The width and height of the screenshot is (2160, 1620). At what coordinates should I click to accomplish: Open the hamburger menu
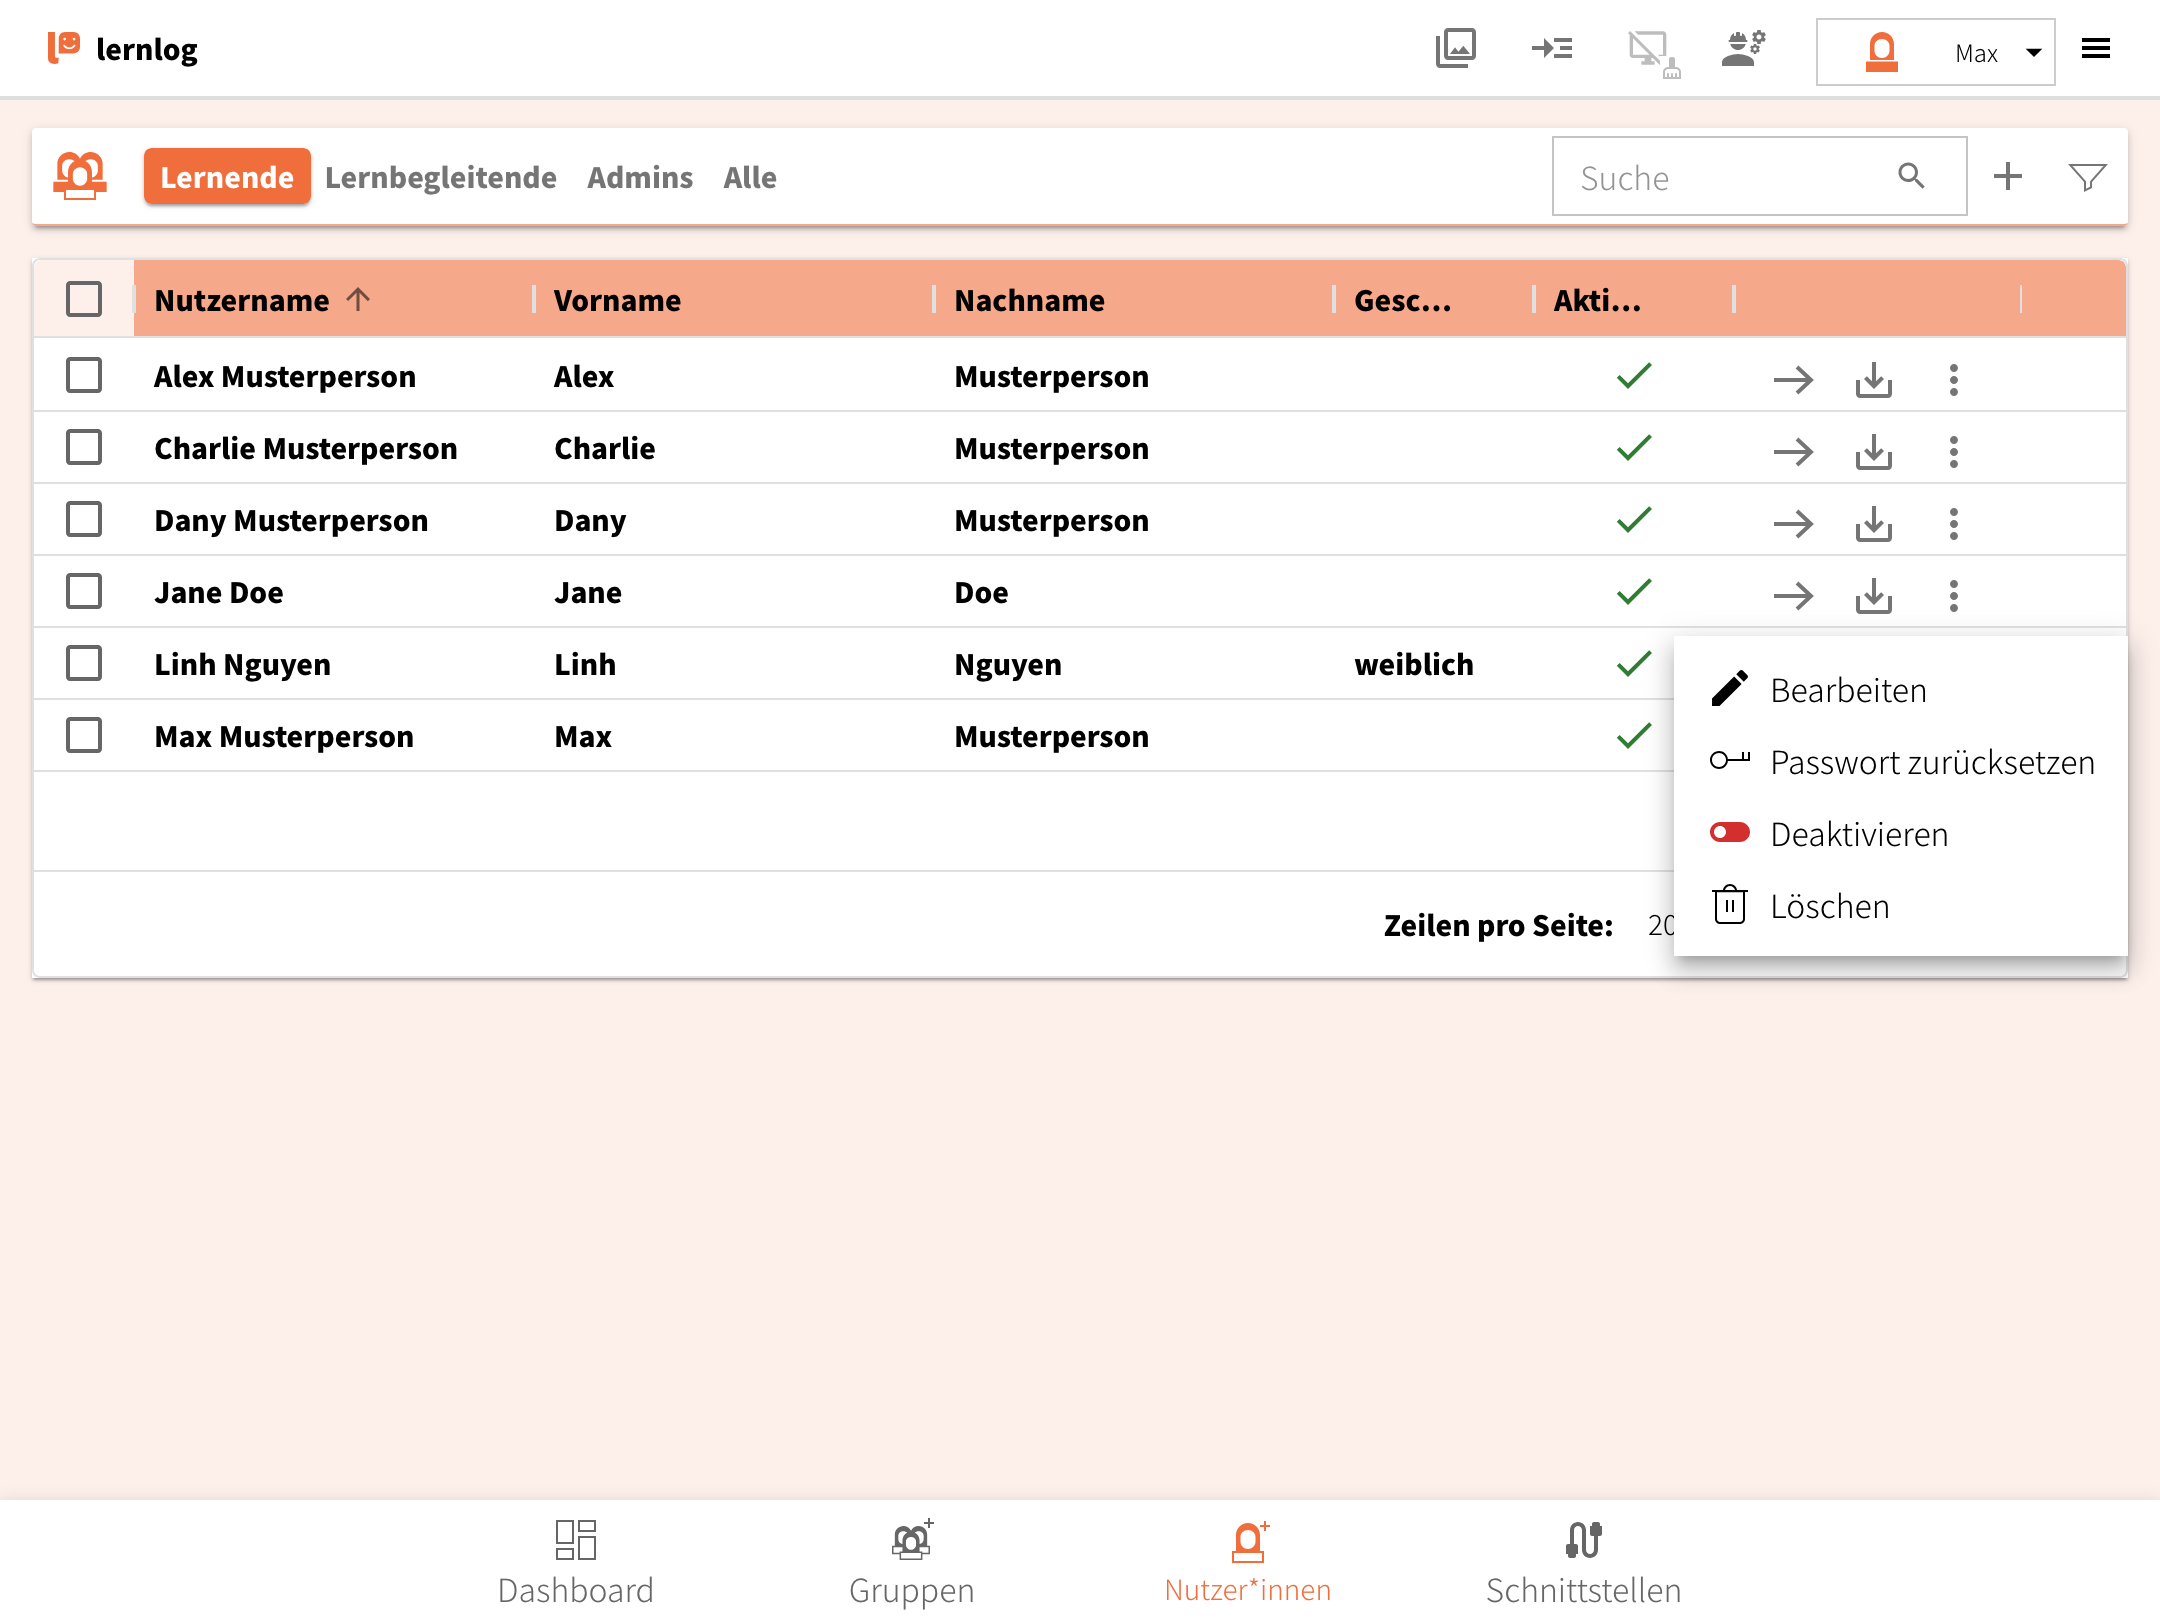(x=2095, y=48)
